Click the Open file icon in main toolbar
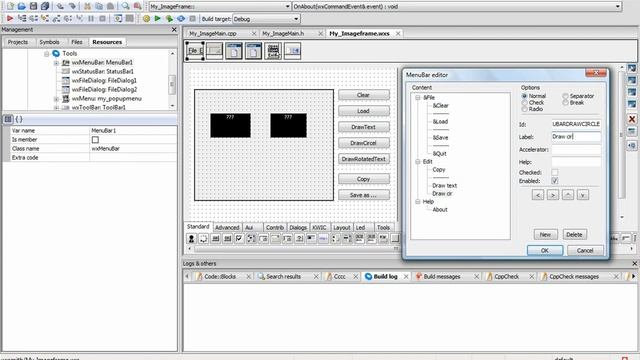Image resolution: width=640 pixels, height=360 pixels. [22, 6]
